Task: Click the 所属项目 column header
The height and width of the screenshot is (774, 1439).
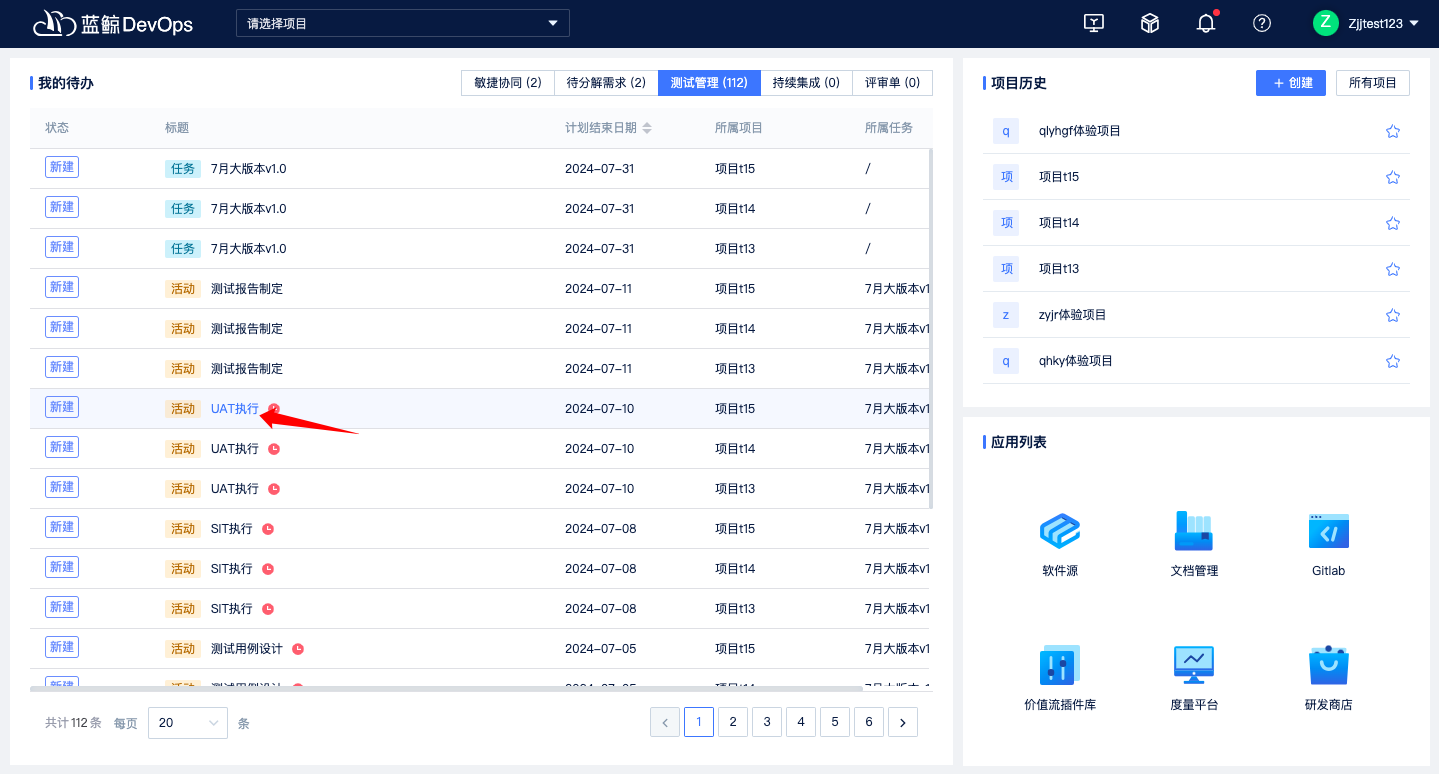Action: pos(739,128)
